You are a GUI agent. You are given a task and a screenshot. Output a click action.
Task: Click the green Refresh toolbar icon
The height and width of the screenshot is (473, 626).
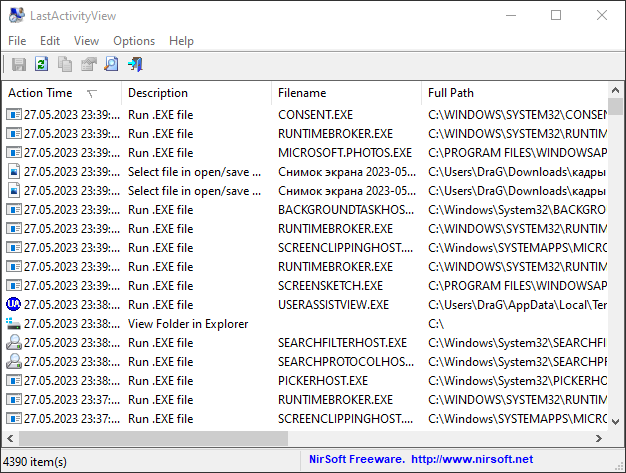[42, 65]
